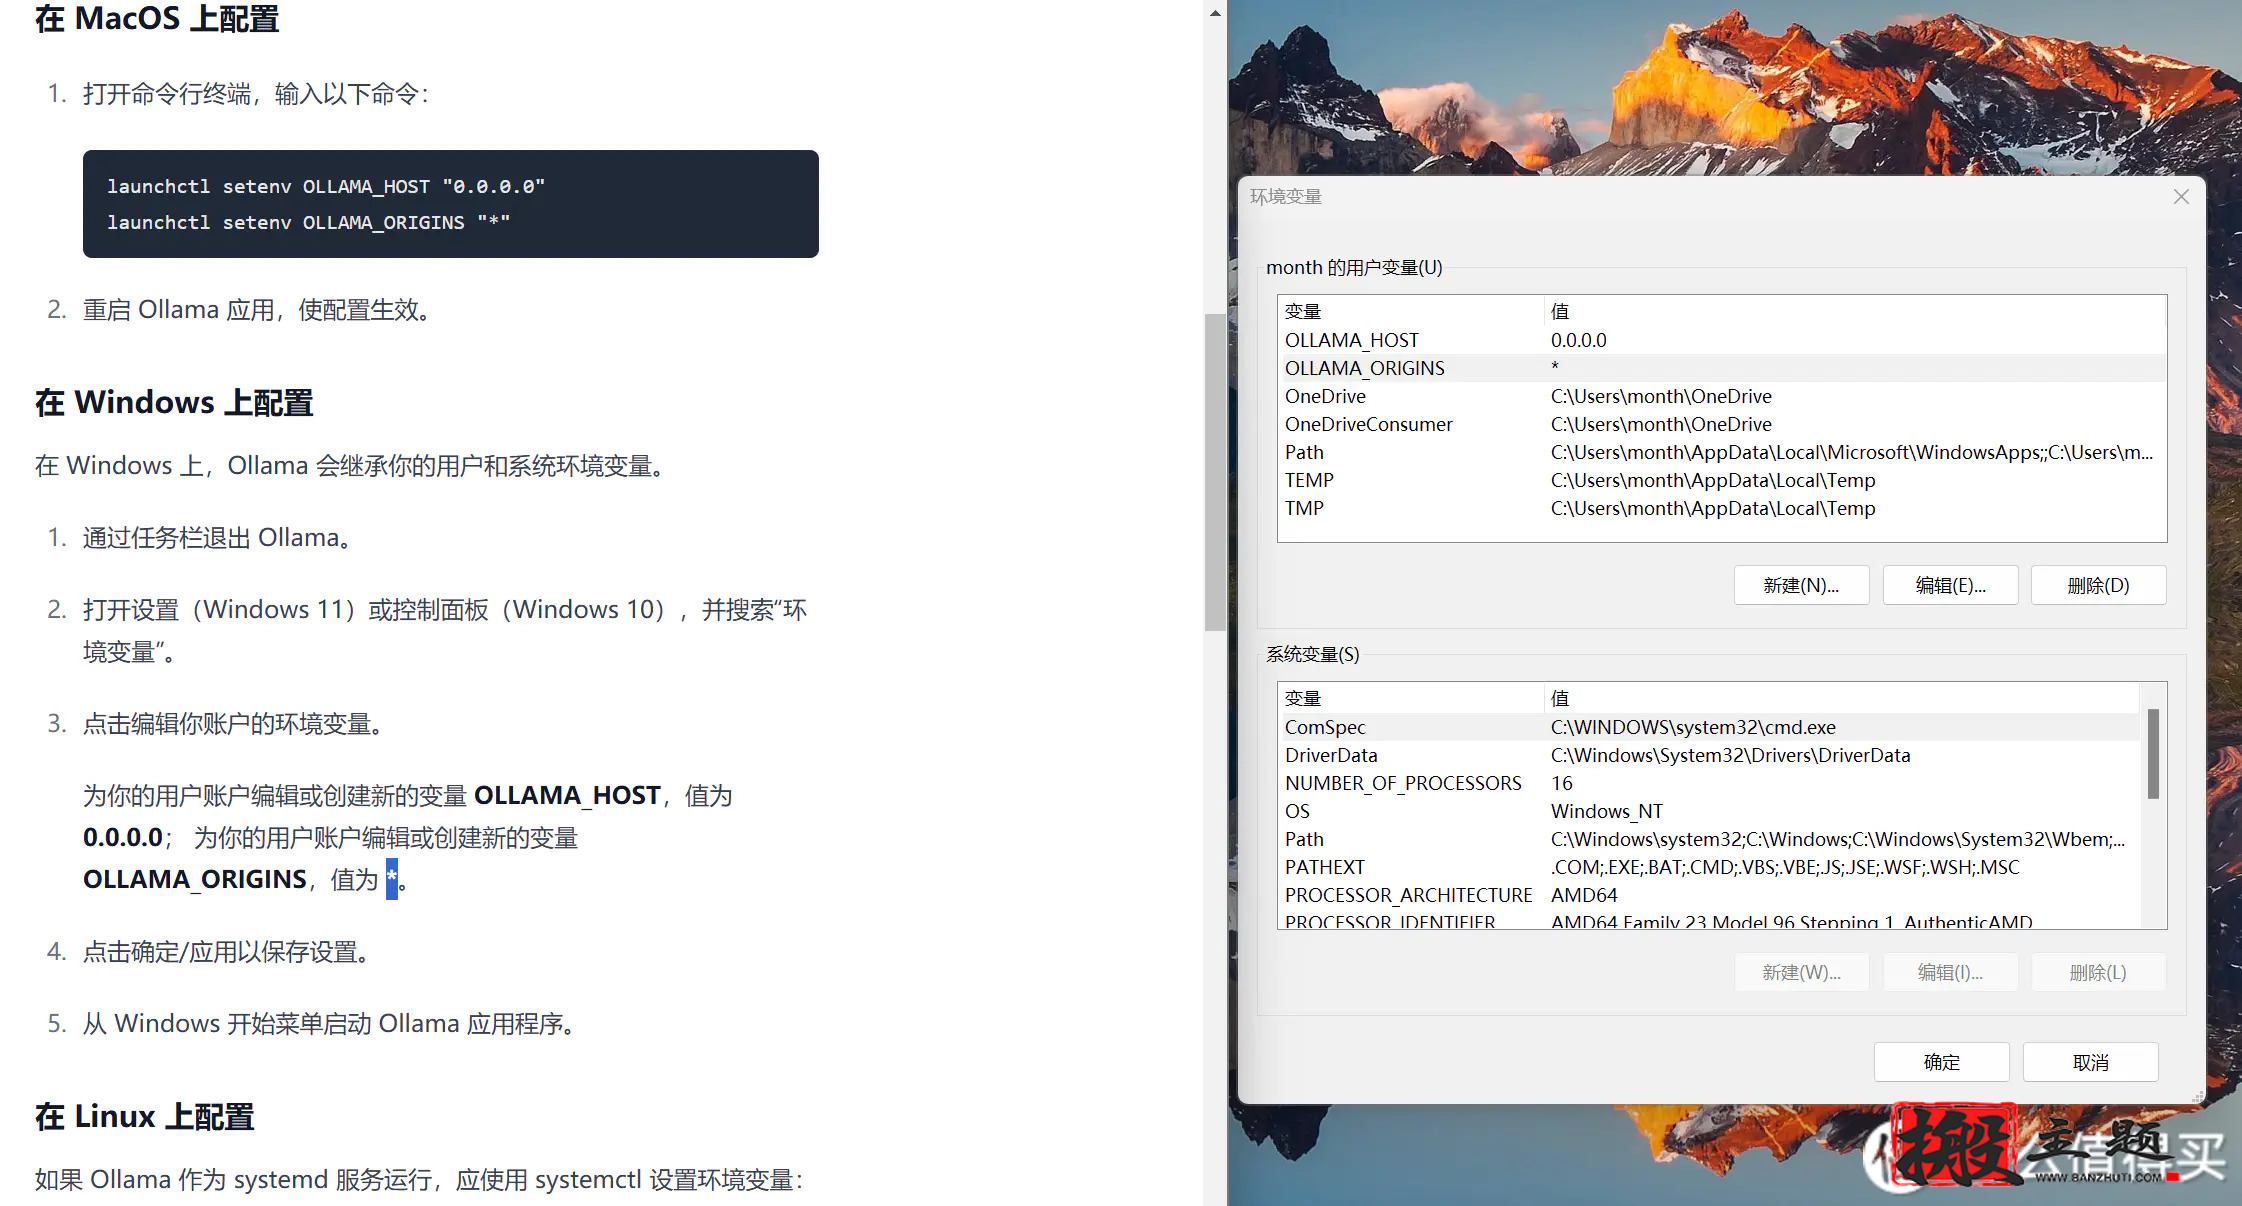The height and width of the screenshot is (1206, 2242).
Task: Click 删除(D) to delete the selected user variable
Action: [x=2098, y=585]
